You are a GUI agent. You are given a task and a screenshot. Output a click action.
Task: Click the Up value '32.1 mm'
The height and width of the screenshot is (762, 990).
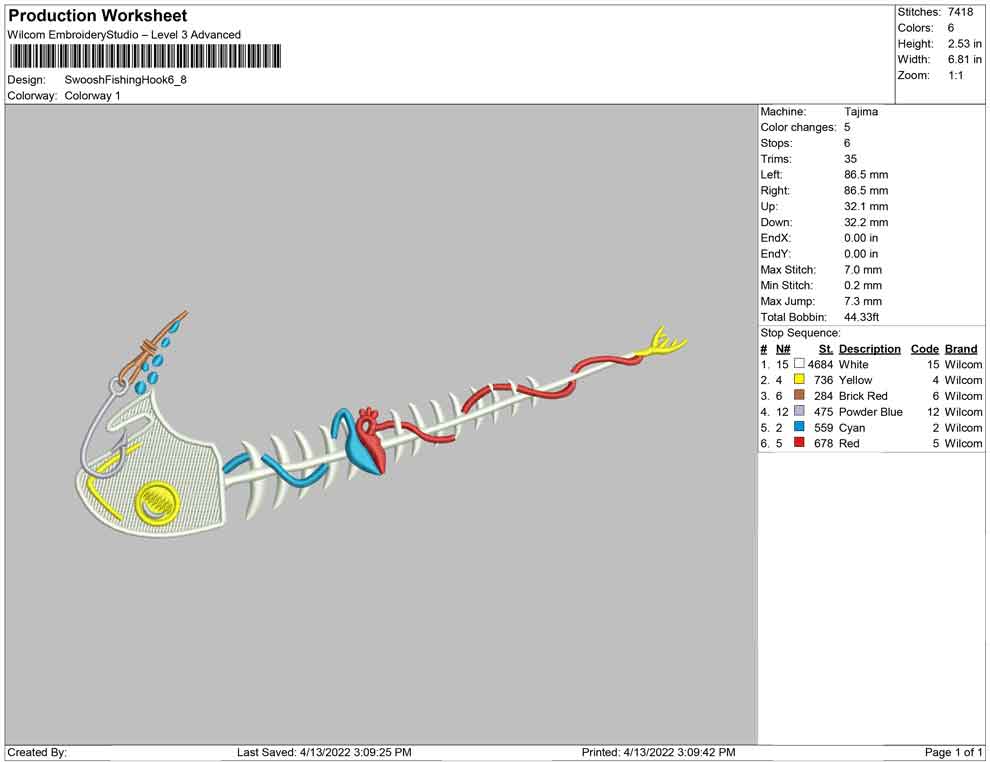click(866, 206)
